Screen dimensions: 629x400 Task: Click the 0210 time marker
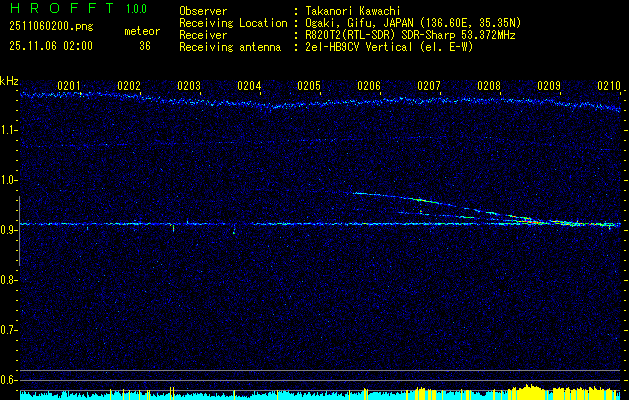[x=609, y=85]
